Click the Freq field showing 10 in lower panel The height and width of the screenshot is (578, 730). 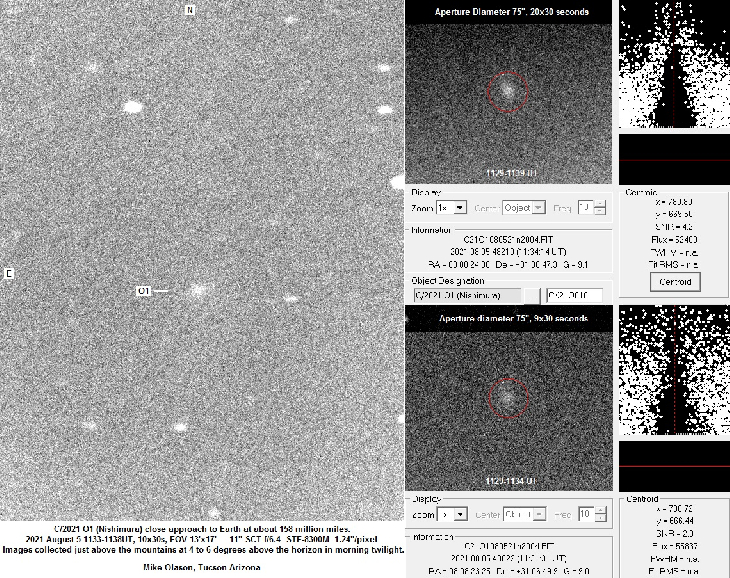pyautogui.click(x=586, y=513)
